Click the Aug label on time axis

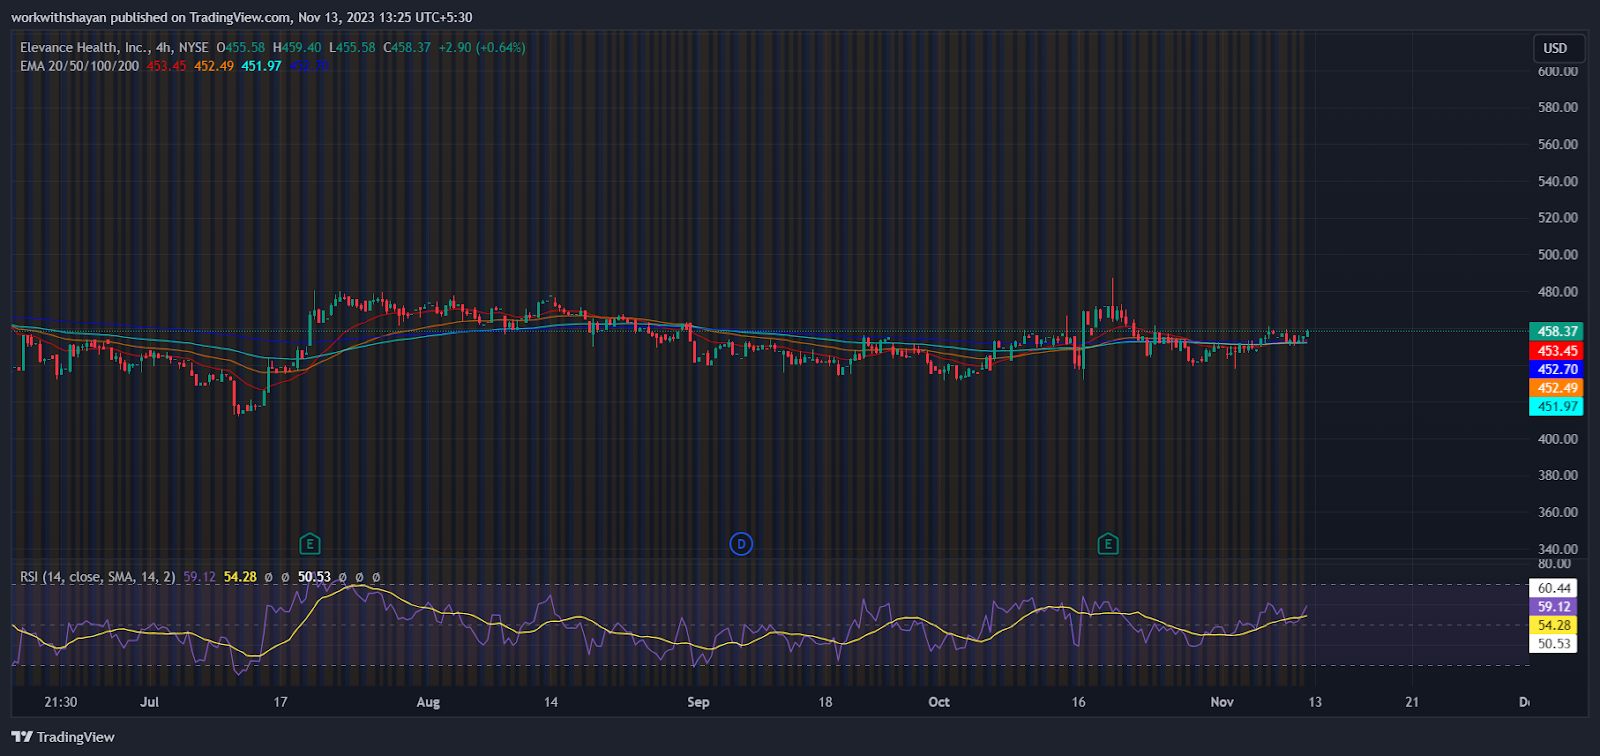click(x=428, y=702)
